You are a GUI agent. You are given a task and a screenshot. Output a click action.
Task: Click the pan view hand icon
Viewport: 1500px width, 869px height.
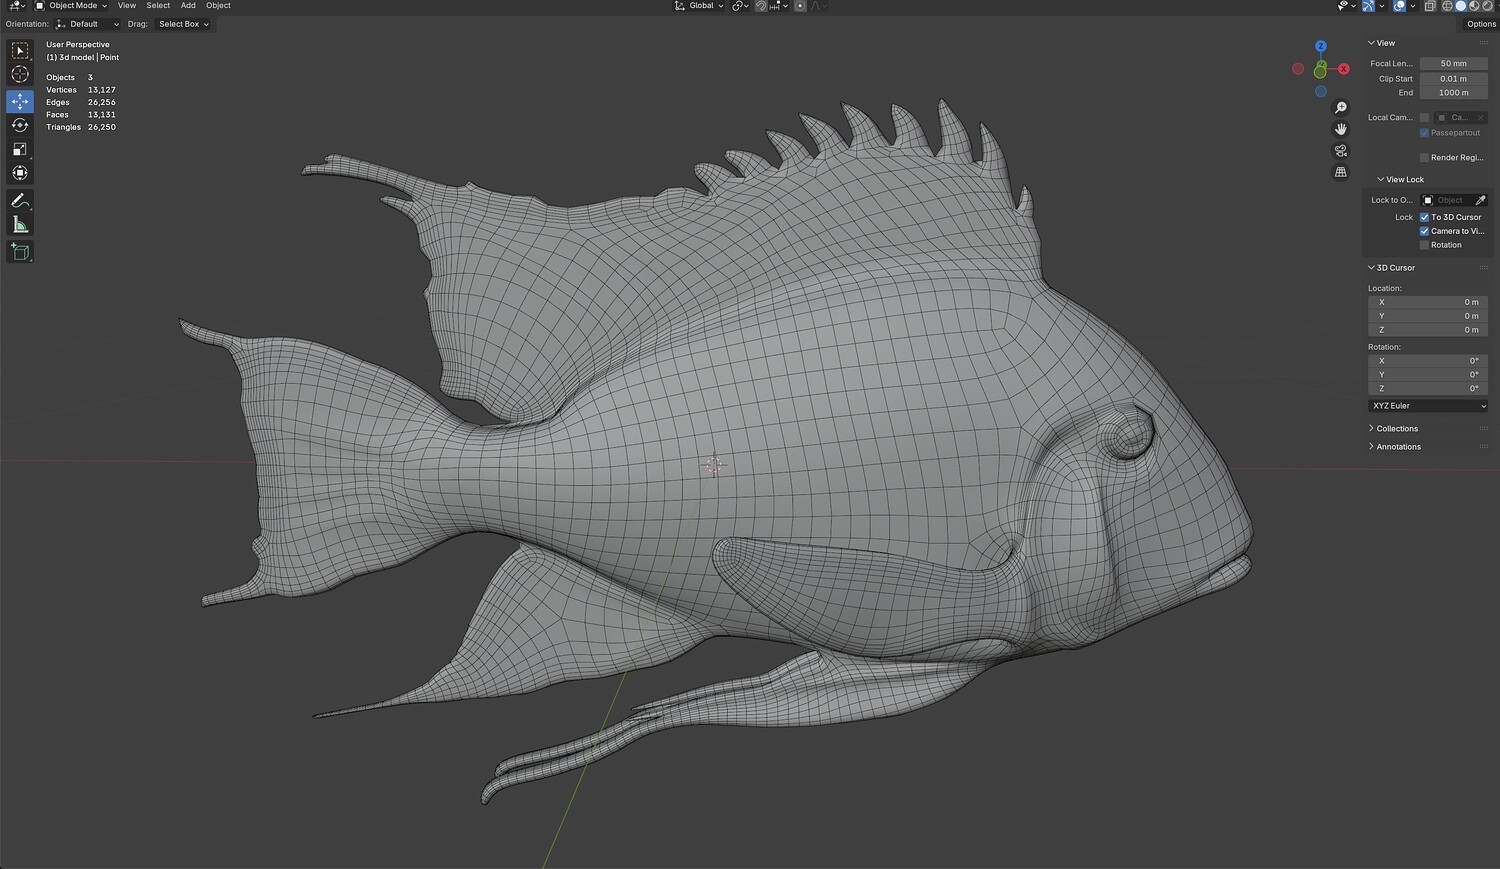click(1341, 129)
